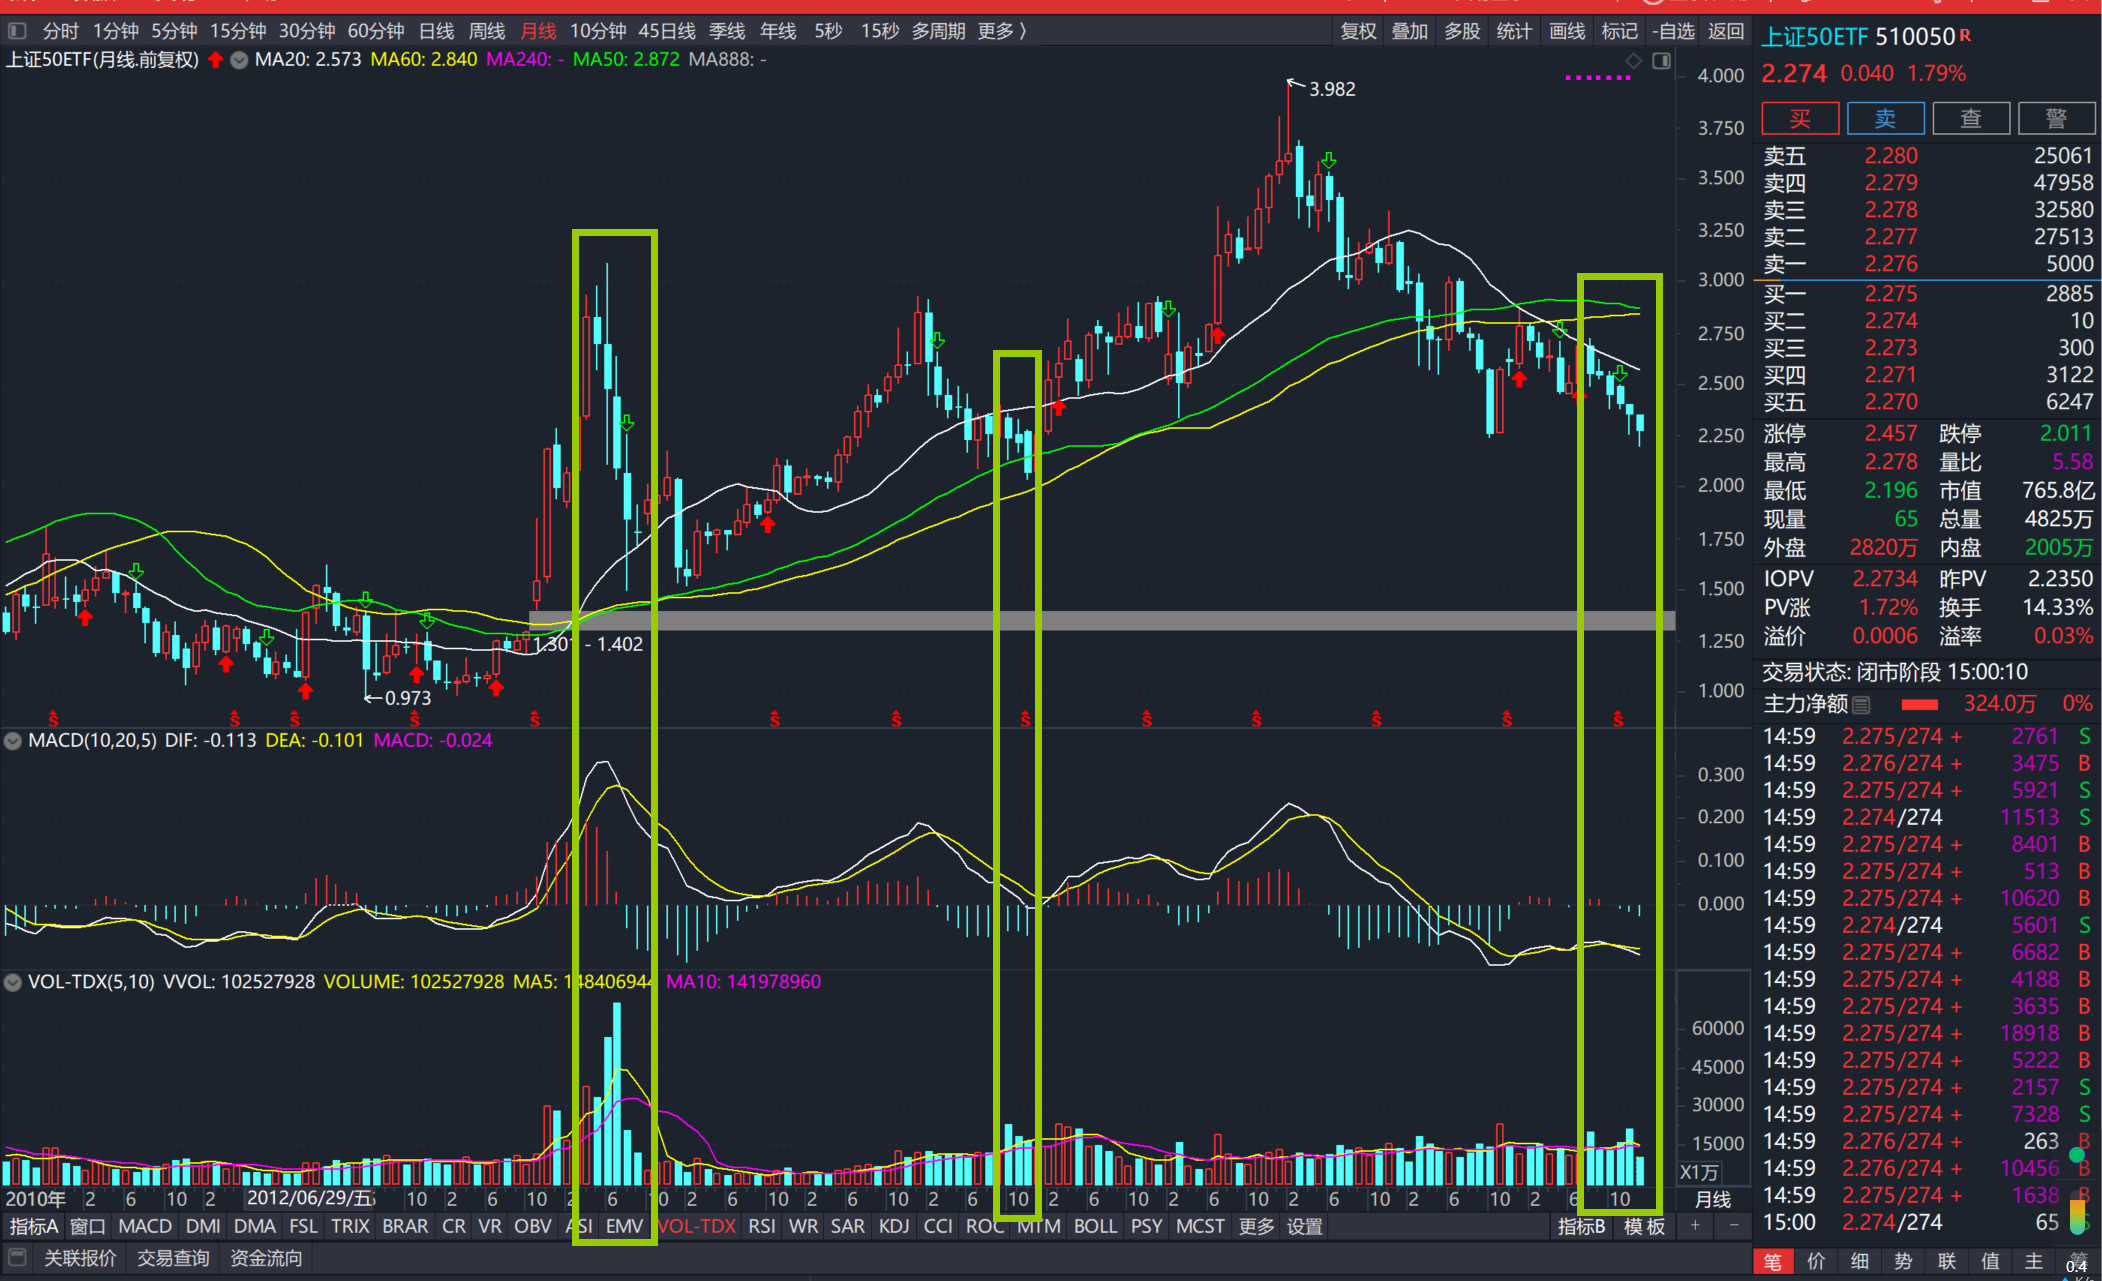Click the red 买 buy button
Screen dimensions: 2102x1281
[1799, 119]
